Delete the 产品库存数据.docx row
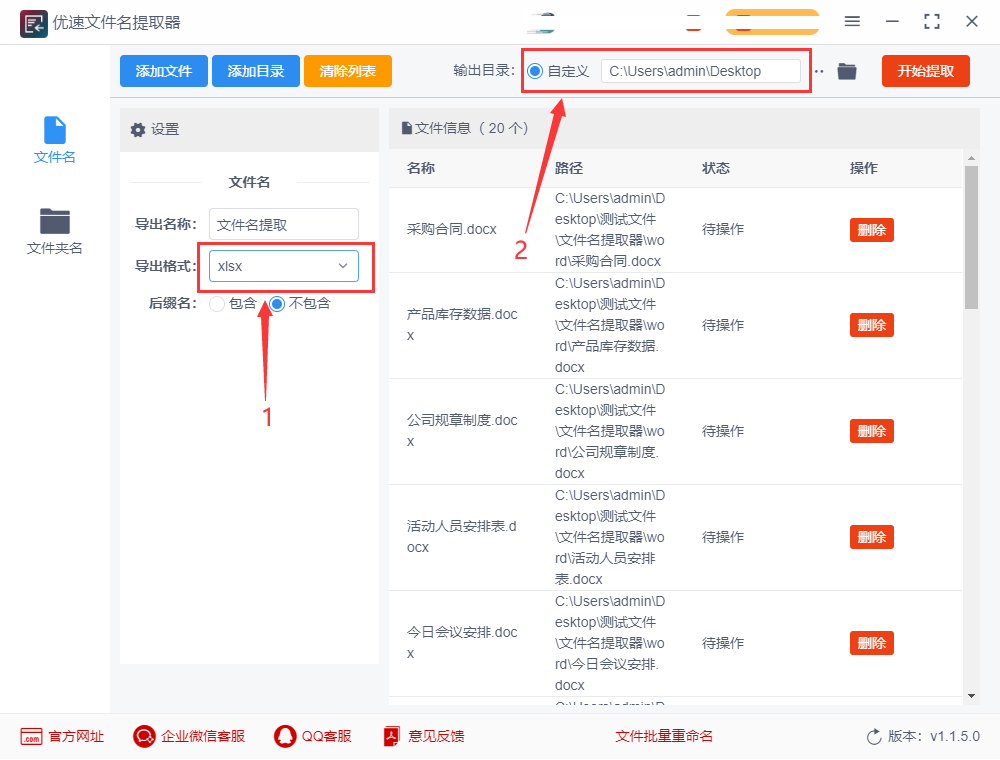This screenshot has height=760, width=1000. [x=871, y=325]
